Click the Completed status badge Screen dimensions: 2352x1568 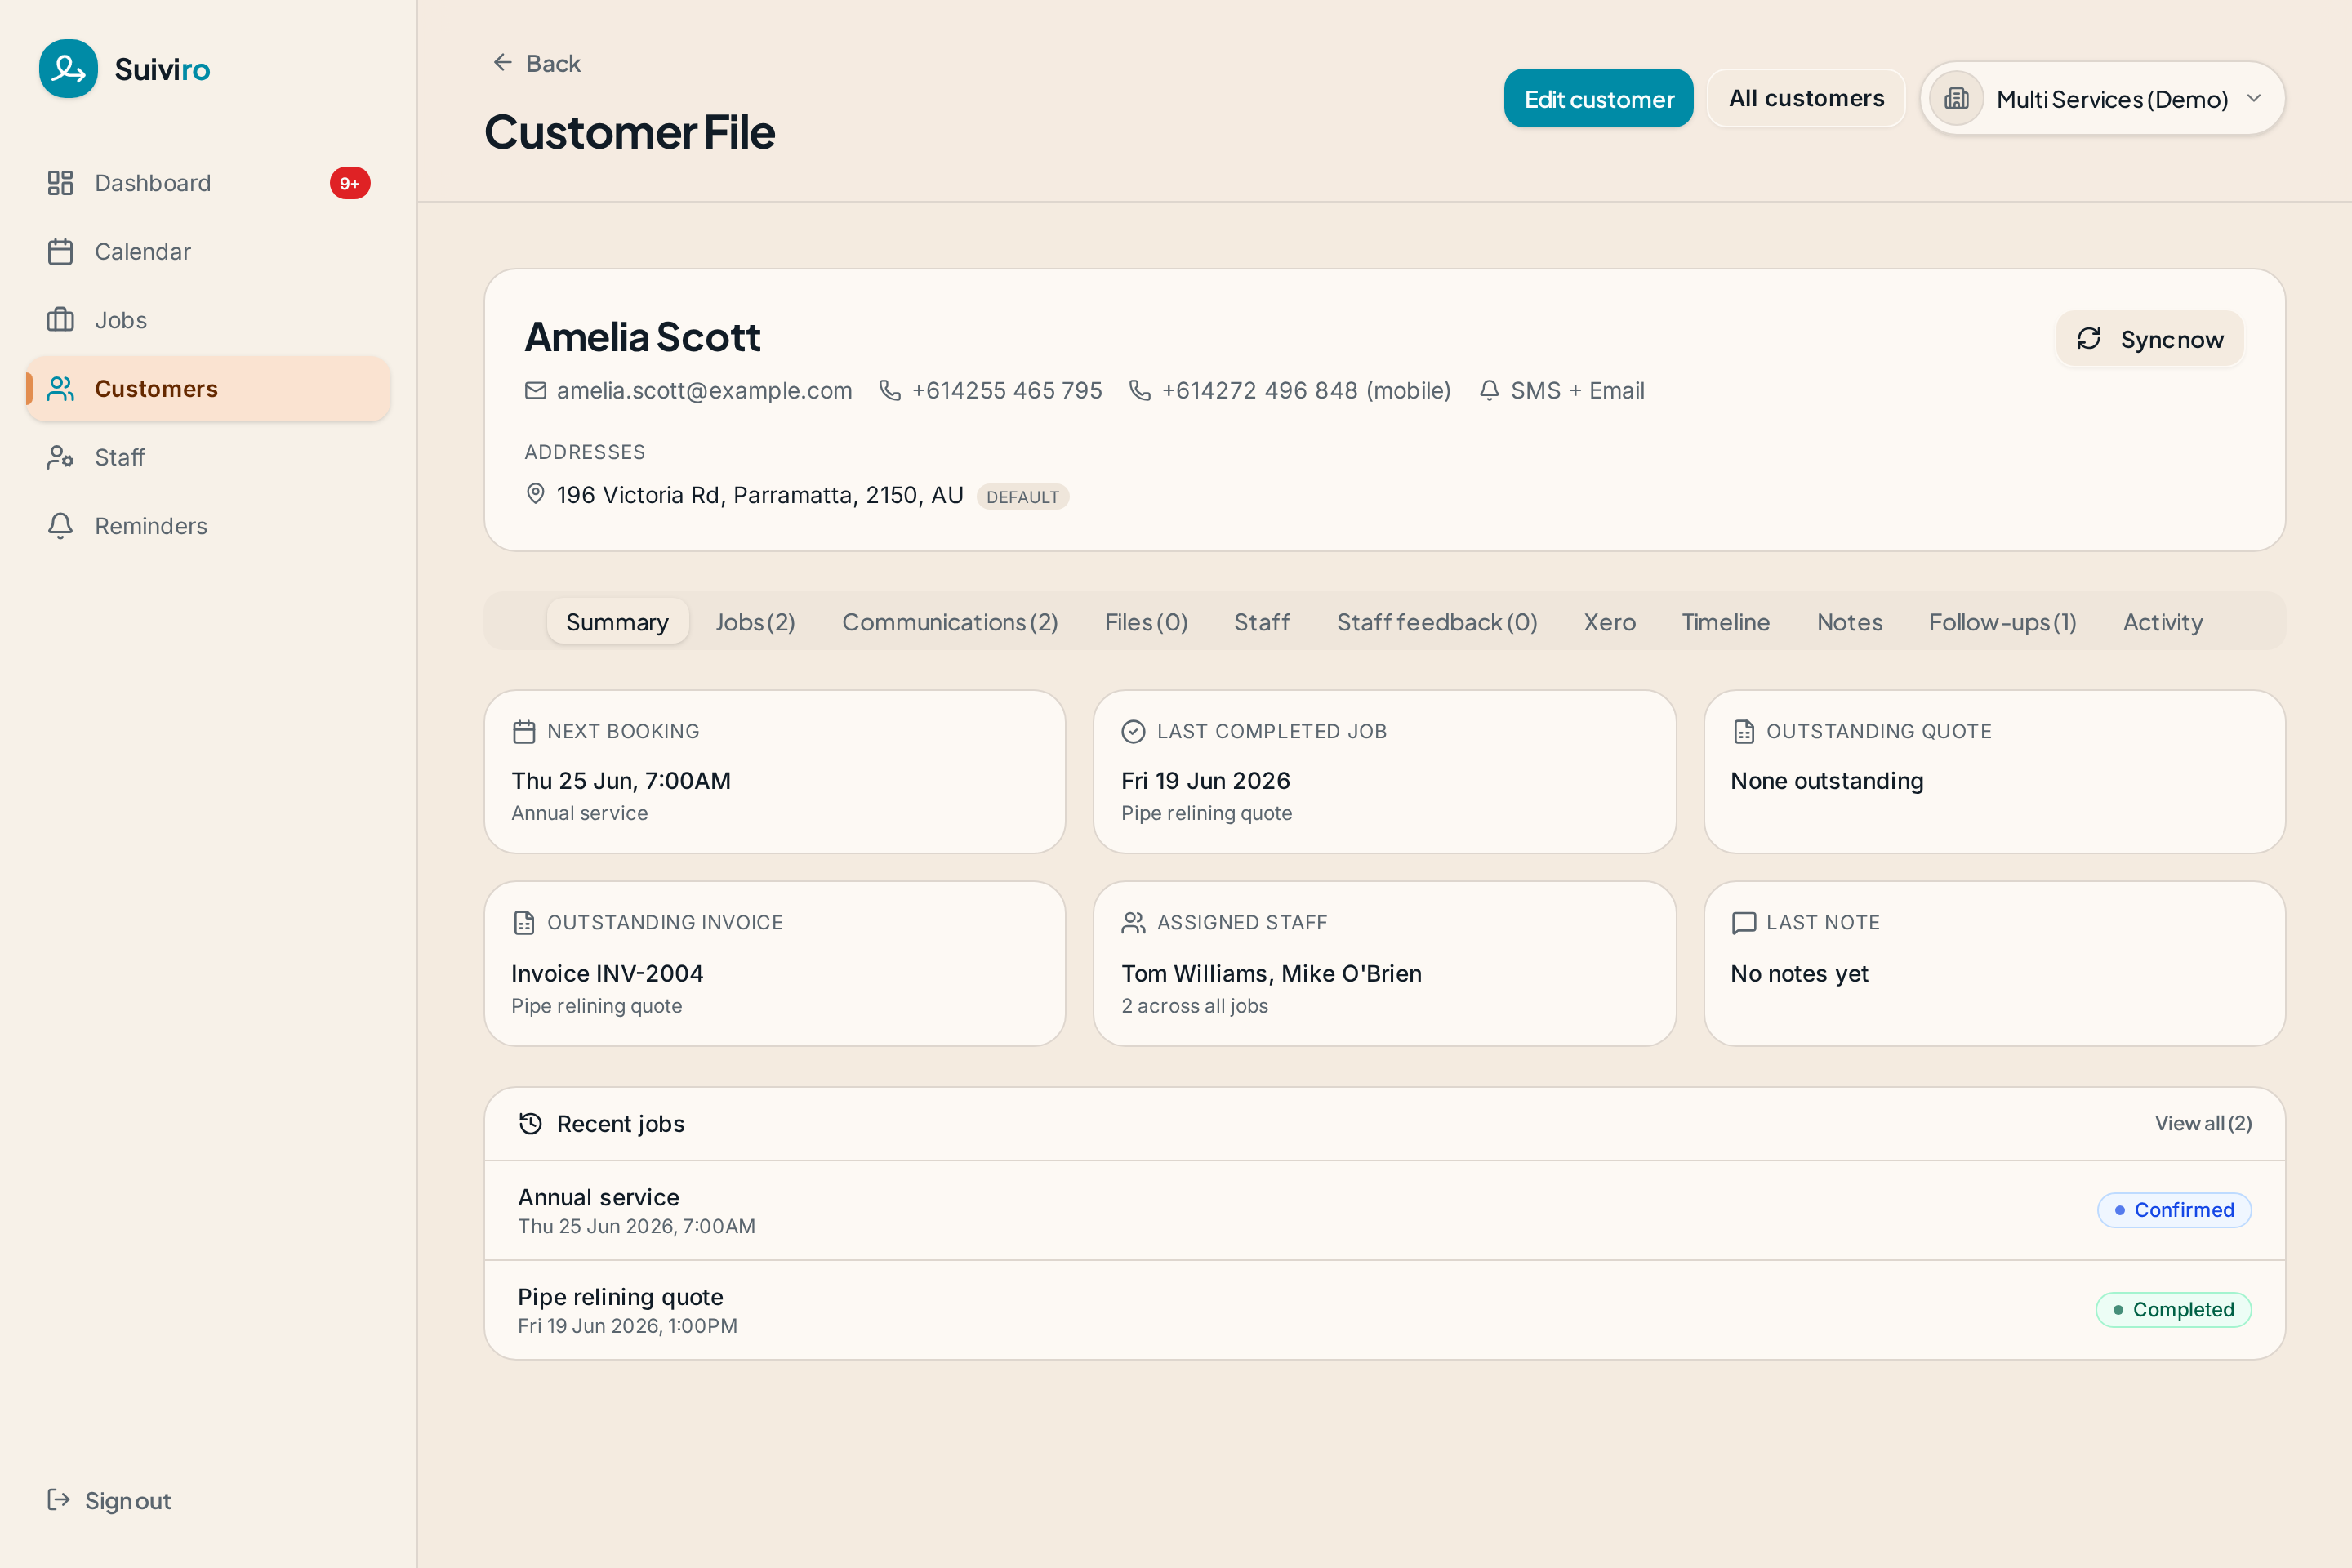click(2174, 1310)
